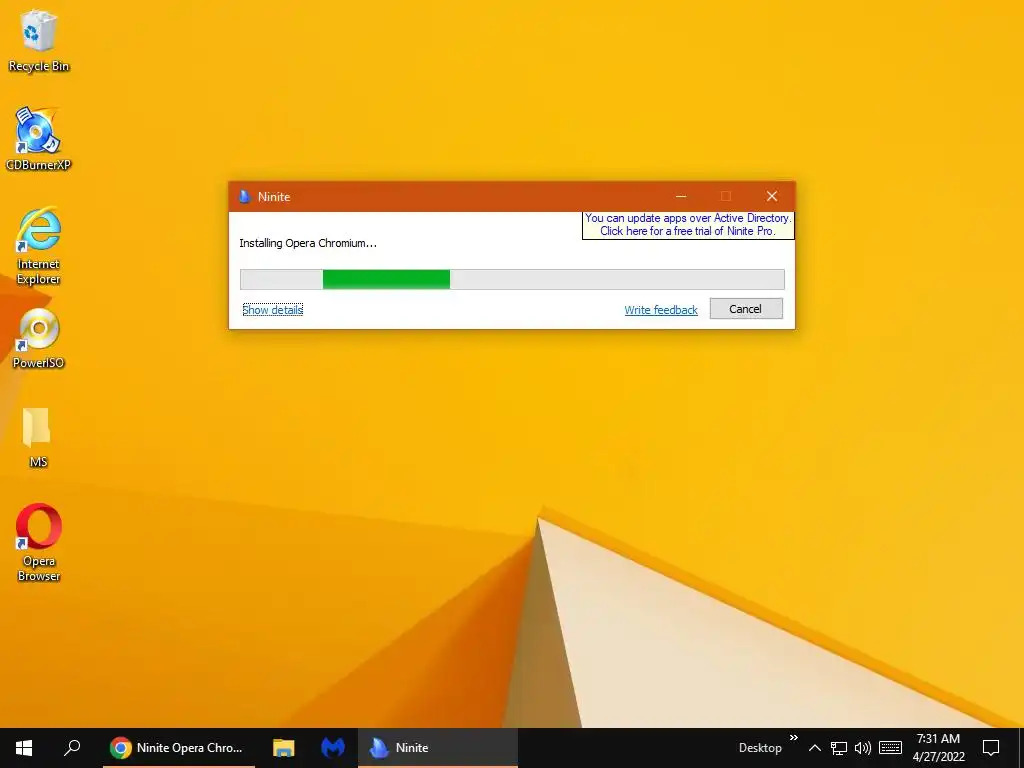1024x768 pixels.
Task: Cancel the Ninite installation
Action: point(746,309)
